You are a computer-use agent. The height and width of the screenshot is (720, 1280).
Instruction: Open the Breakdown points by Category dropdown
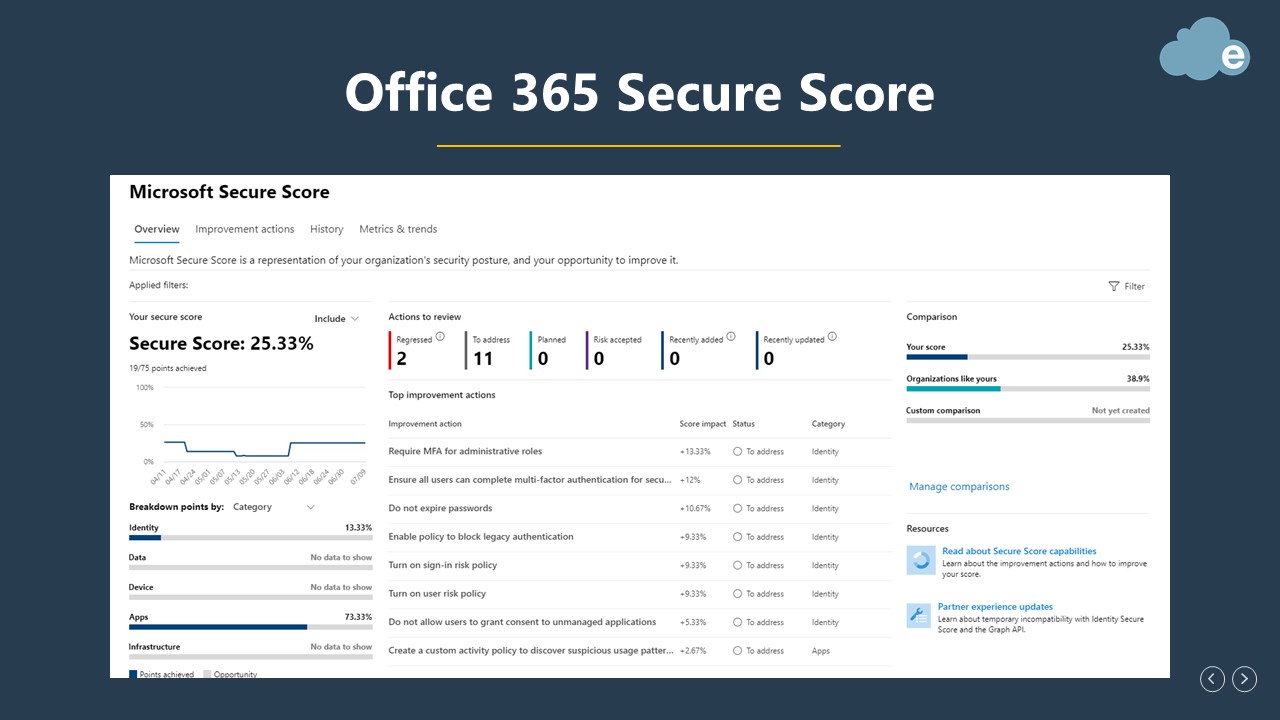coord(273,507)
